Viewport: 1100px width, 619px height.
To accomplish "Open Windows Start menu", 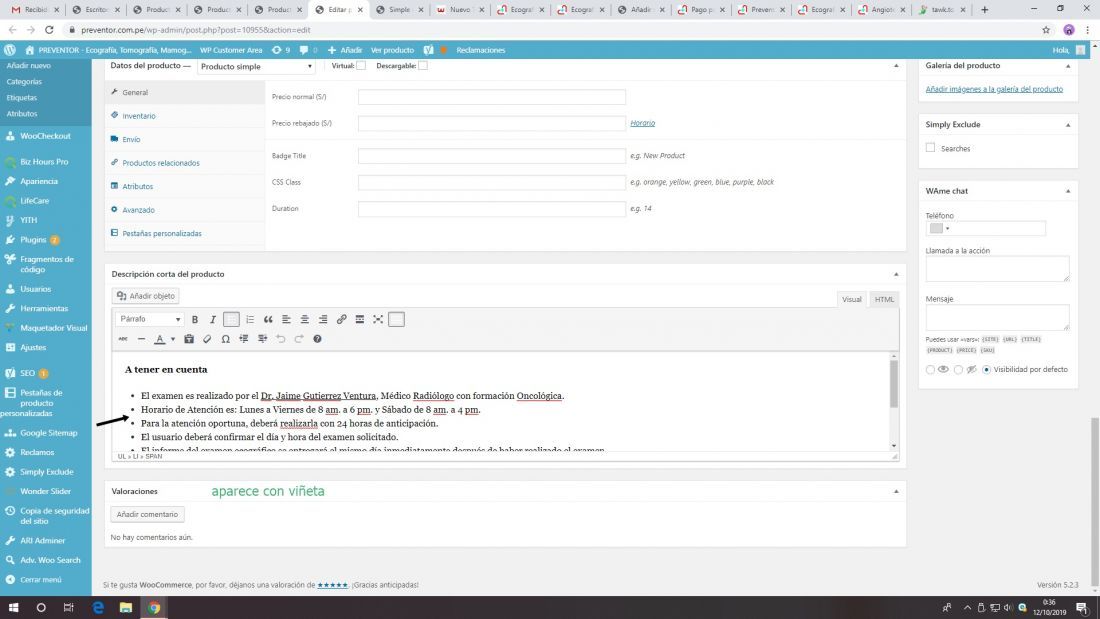I will point(13,608).
